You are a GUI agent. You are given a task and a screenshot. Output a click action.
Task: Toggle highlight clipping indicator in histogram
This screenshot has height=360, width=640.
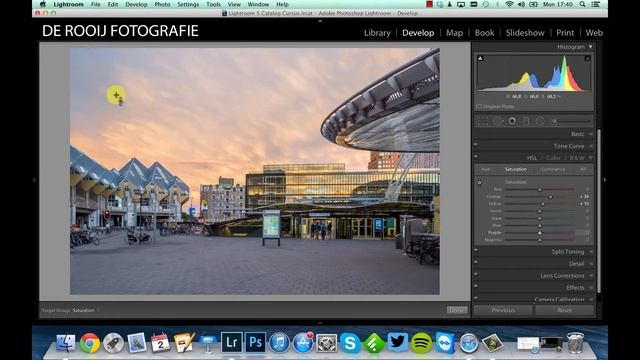click(x=587, y=58)
